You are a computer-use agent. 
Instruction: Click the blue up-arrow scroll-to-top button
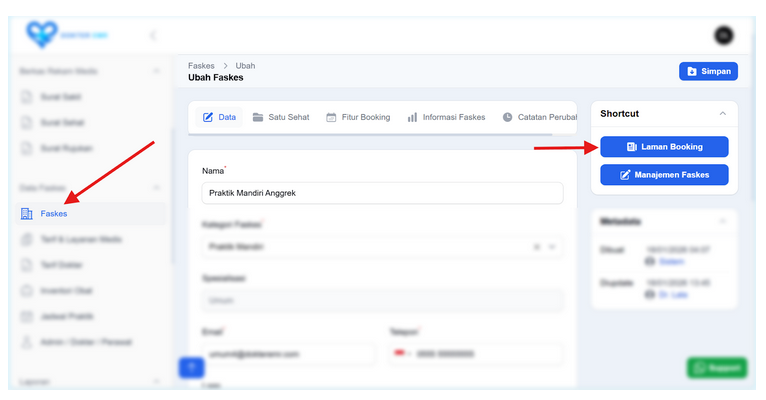tap(192, 367)
